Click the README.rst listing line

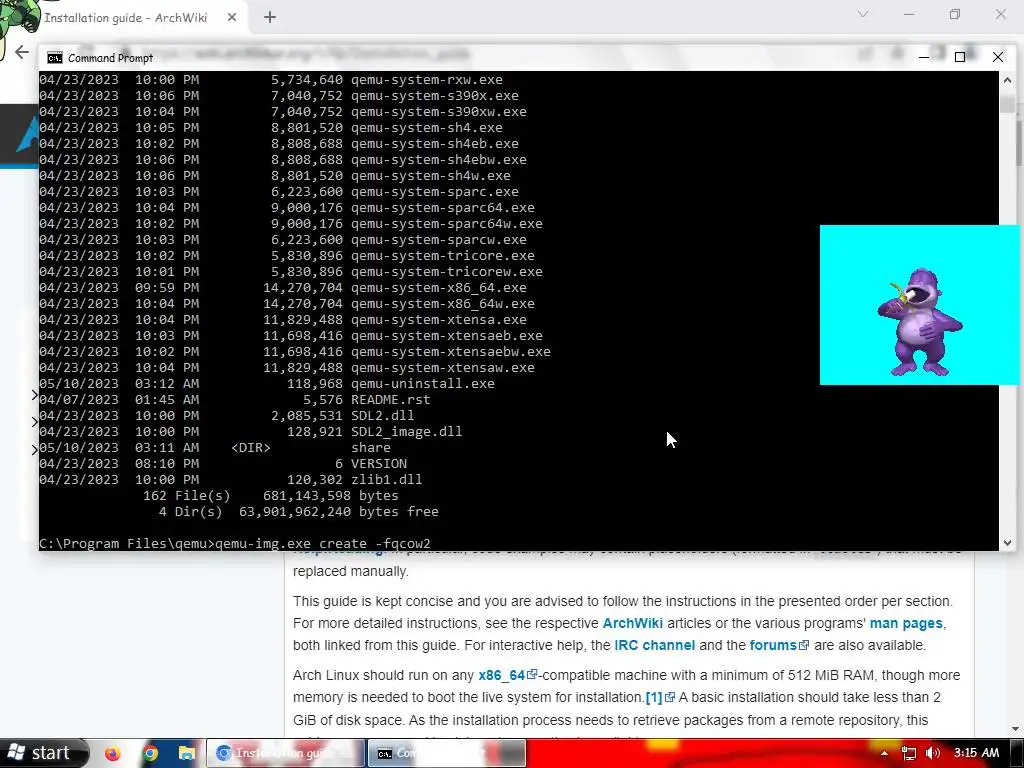(234, 400)
